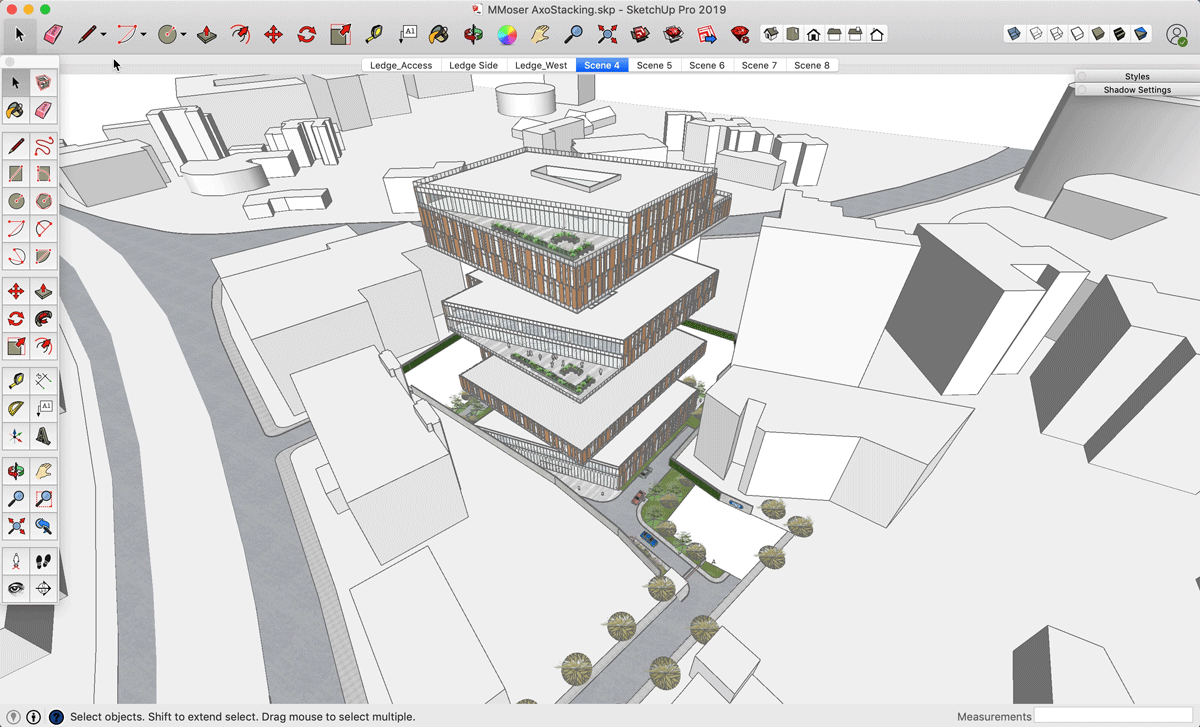This screenshot has width=1200, height=727.
Task: Open dropdown arrow beside the Pencil tool
Action: tap(103, 35)
